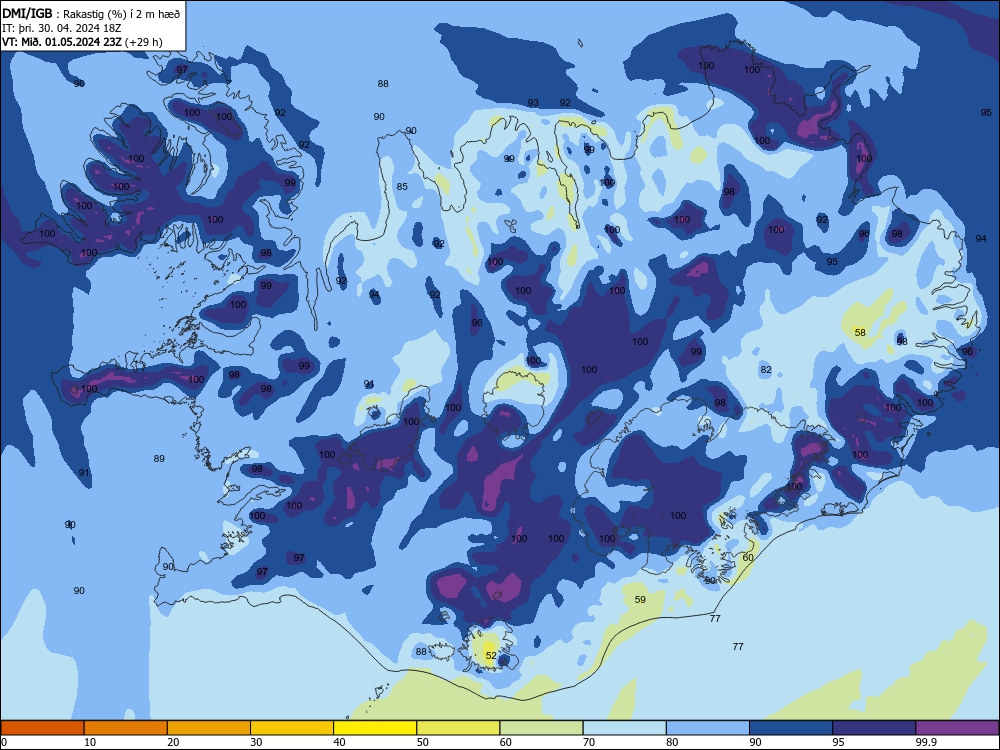
Task: Click the 'VT: Mið. 01.05.2024 23Z' valid time
Action: click(62, 42)
